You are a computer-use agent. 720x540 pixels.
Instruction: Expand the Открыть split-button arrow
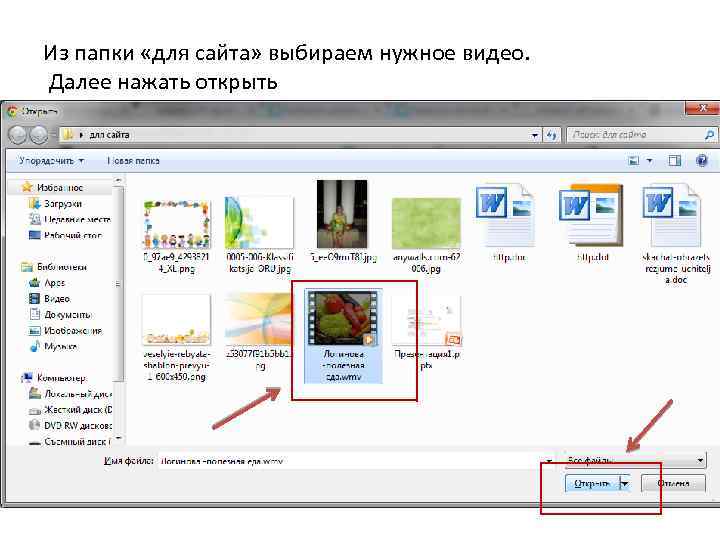point(624,484)
